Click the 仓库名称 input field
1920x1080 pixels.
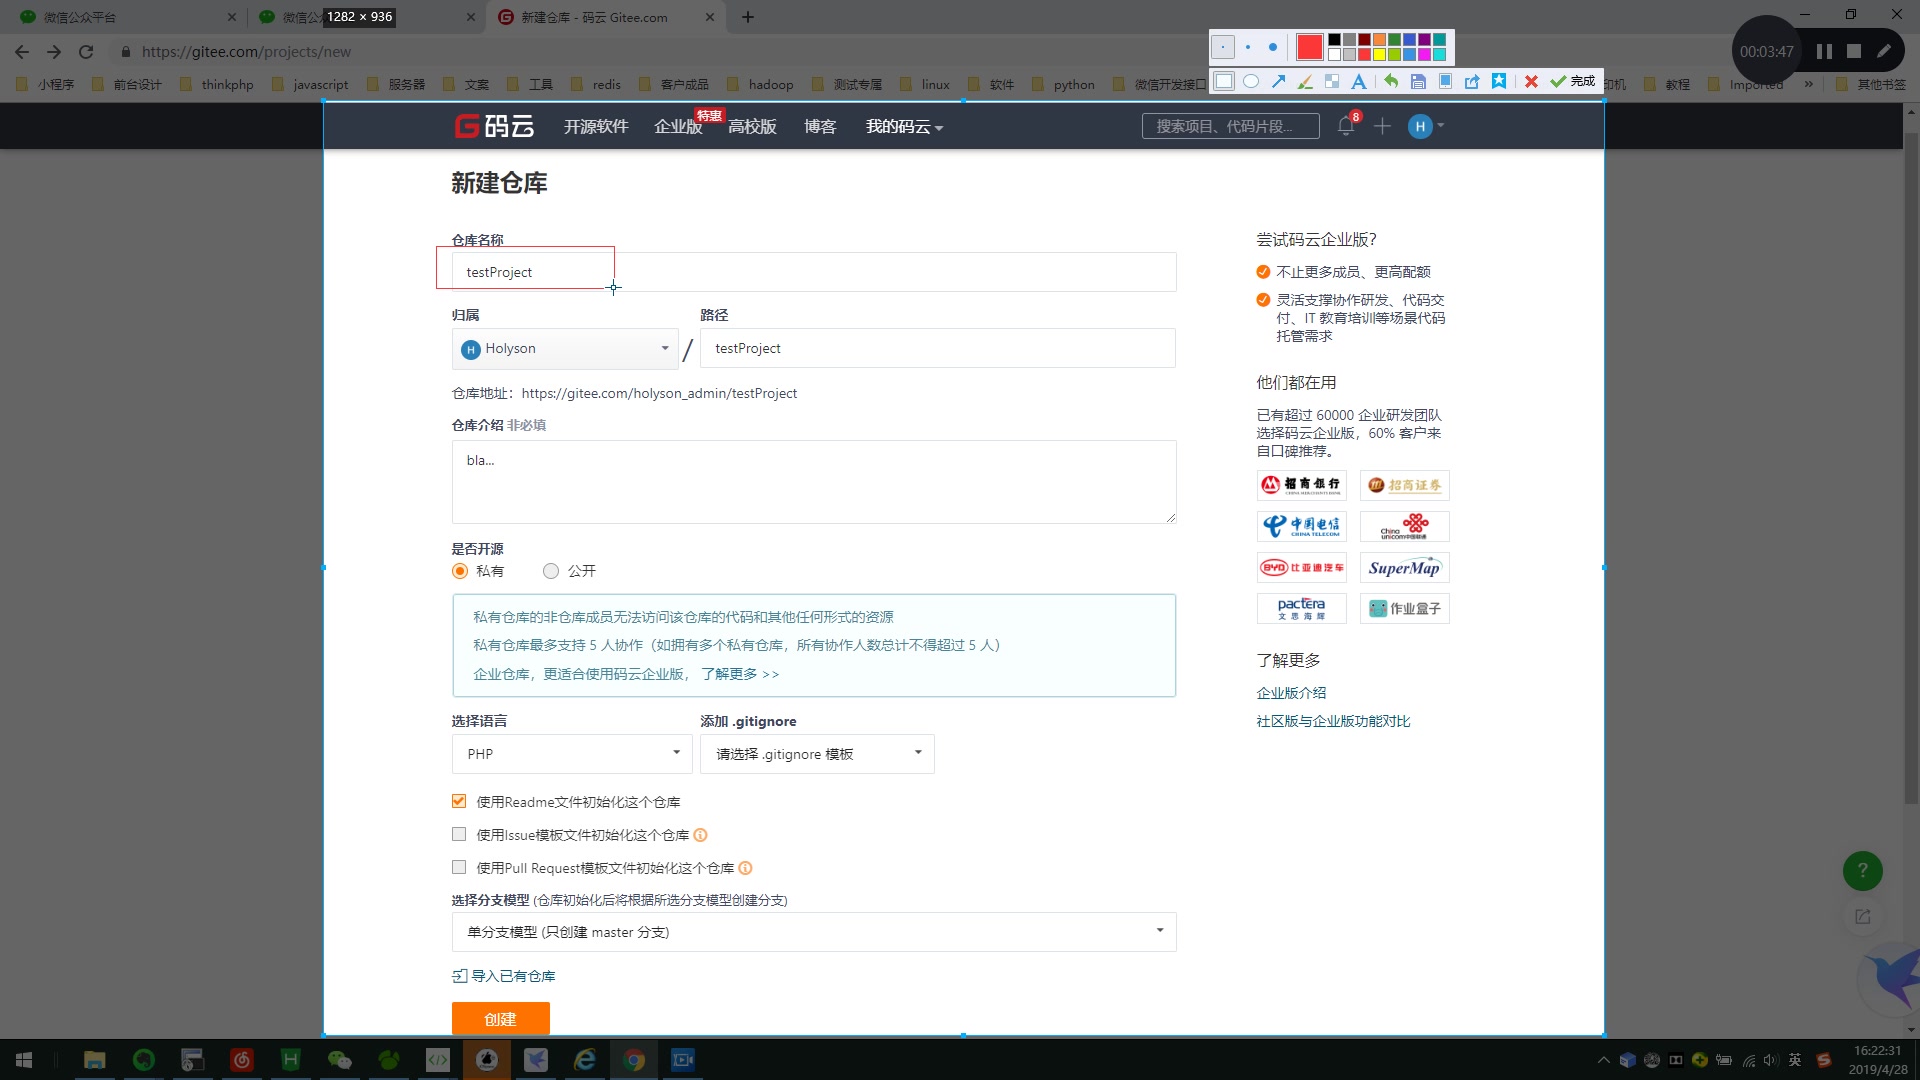click(814, 272)
